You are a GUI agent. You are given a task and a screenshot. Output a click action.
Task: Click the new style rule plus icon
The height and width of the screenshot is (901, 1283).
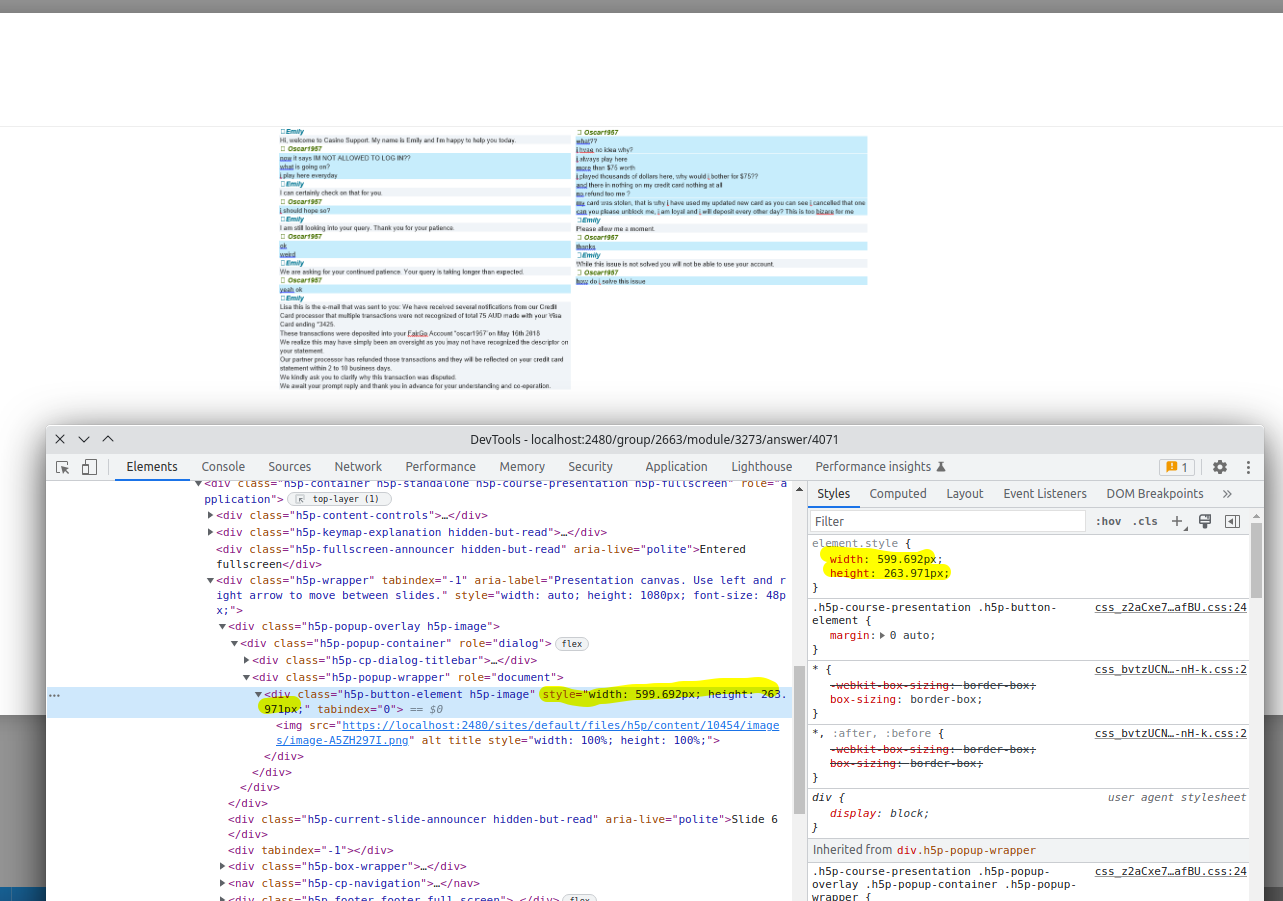[1177, 521]
